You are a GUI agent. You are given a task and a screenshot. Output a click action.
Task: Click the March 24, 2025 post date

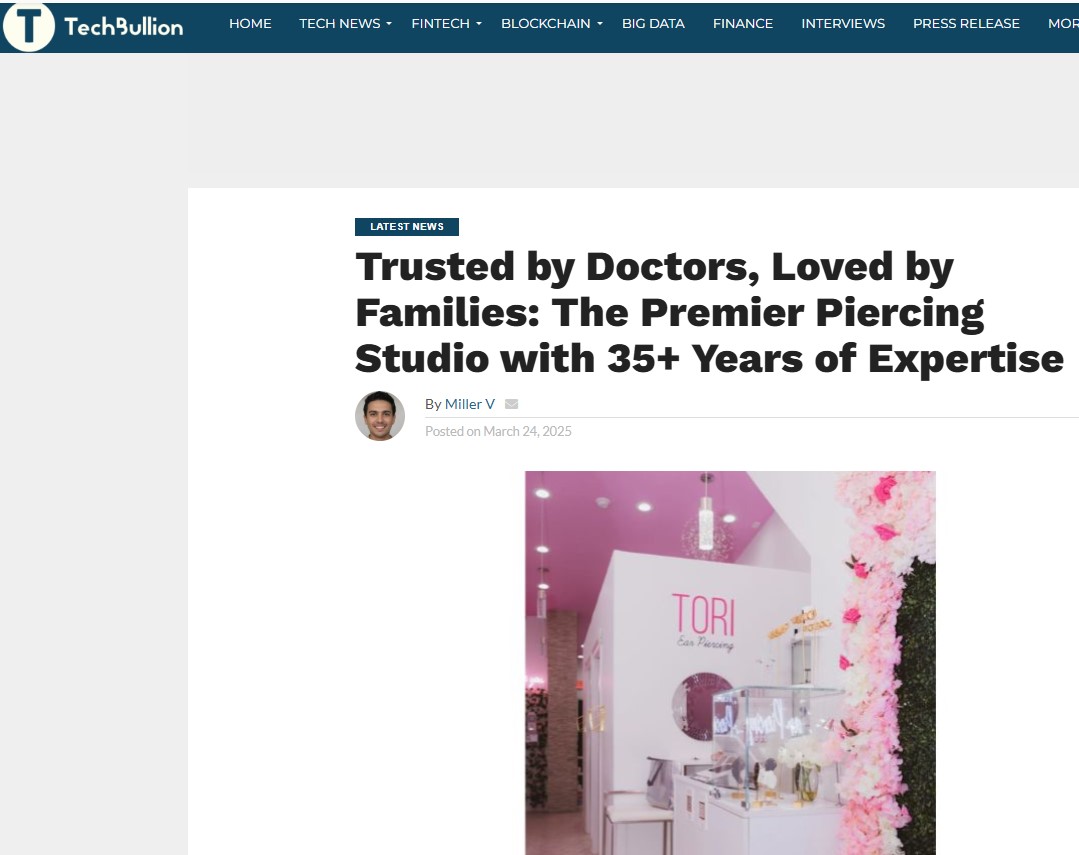[527, 431]
